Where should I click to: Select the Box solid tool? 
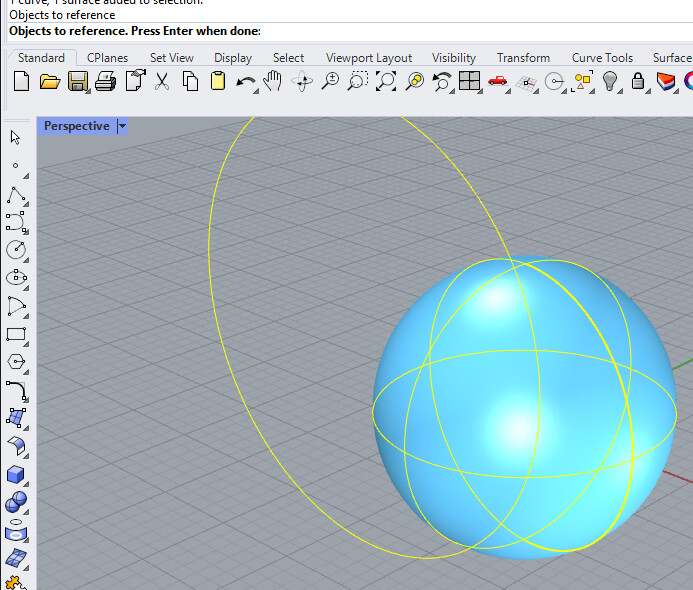[x=15, y=475]
